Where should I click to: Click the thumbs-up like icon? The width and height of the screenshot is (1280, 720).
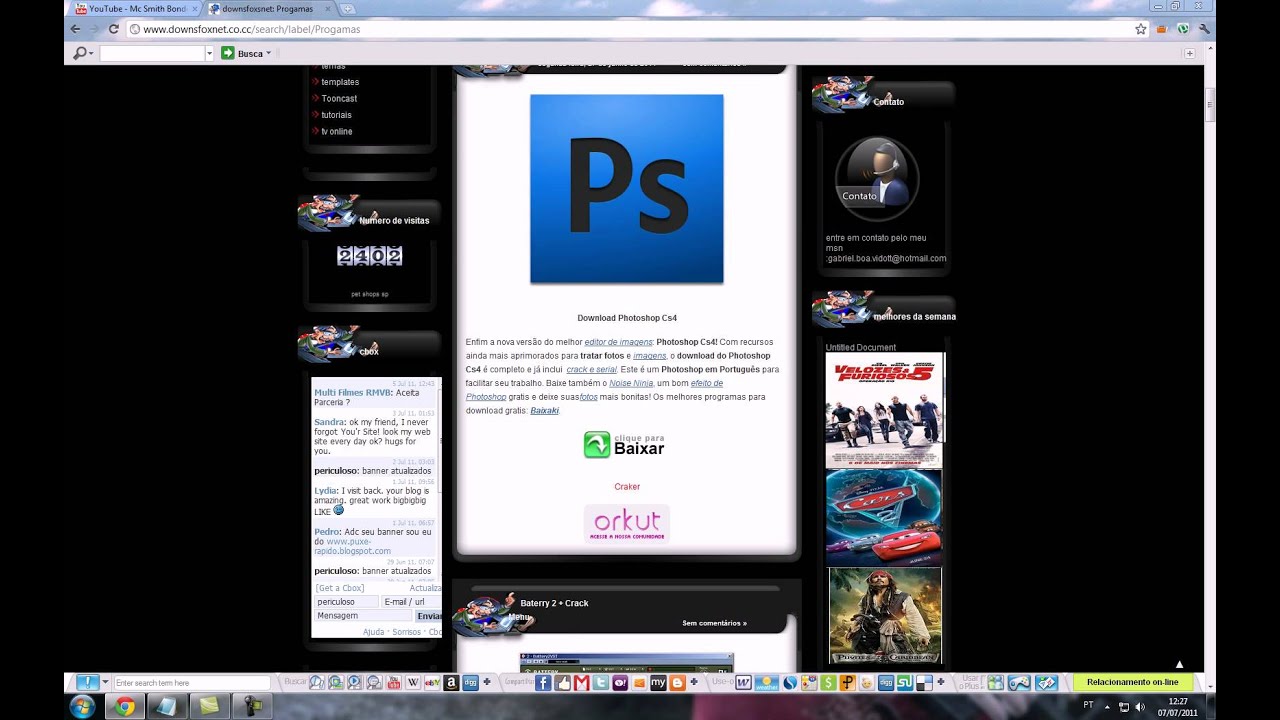[x=562, y=683]
